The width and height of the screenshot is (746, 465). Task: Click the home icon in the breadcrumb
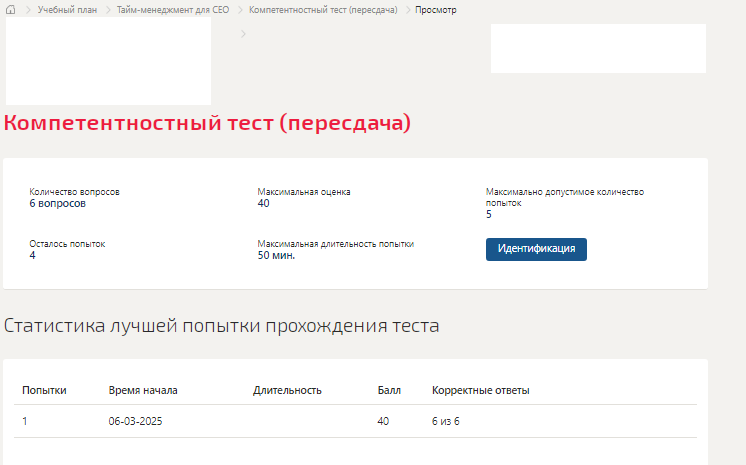coord(12,10)
